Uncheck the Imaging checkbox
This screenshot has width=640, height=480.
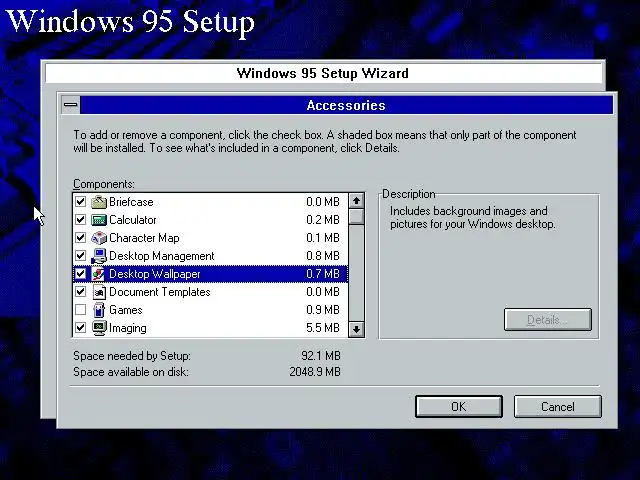click(x=81, y=327)
